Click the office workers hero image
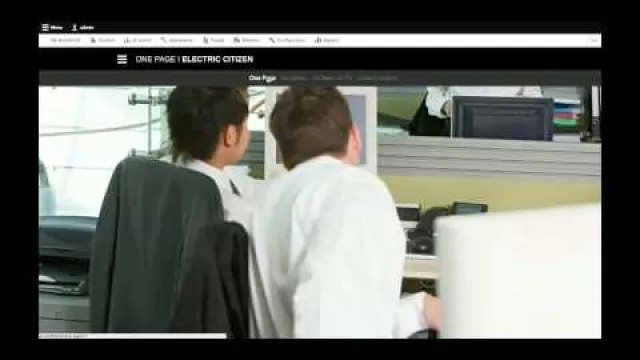Image resolution: width=640 pixels, height=360 pixels. 320,211
